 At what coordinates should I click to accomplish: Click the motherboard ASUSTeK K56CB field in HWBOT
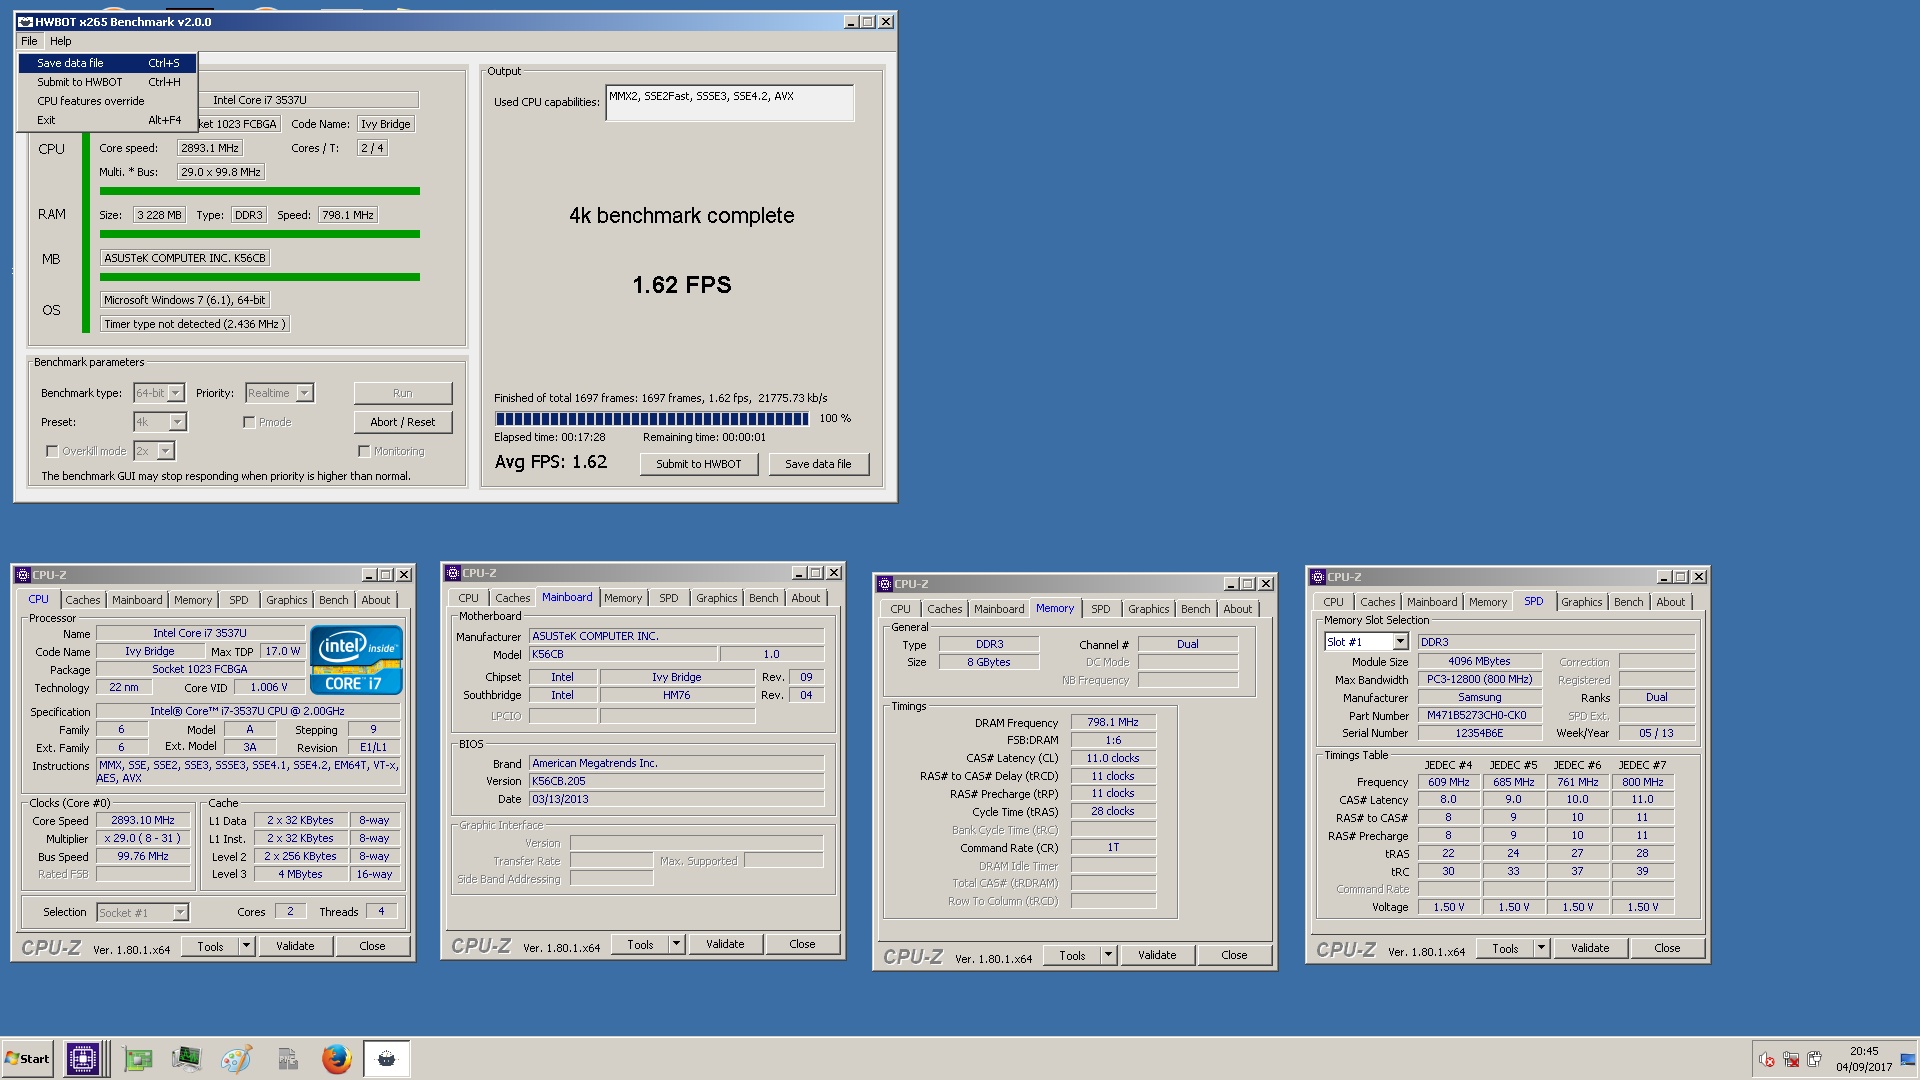[x=185, y=258]
